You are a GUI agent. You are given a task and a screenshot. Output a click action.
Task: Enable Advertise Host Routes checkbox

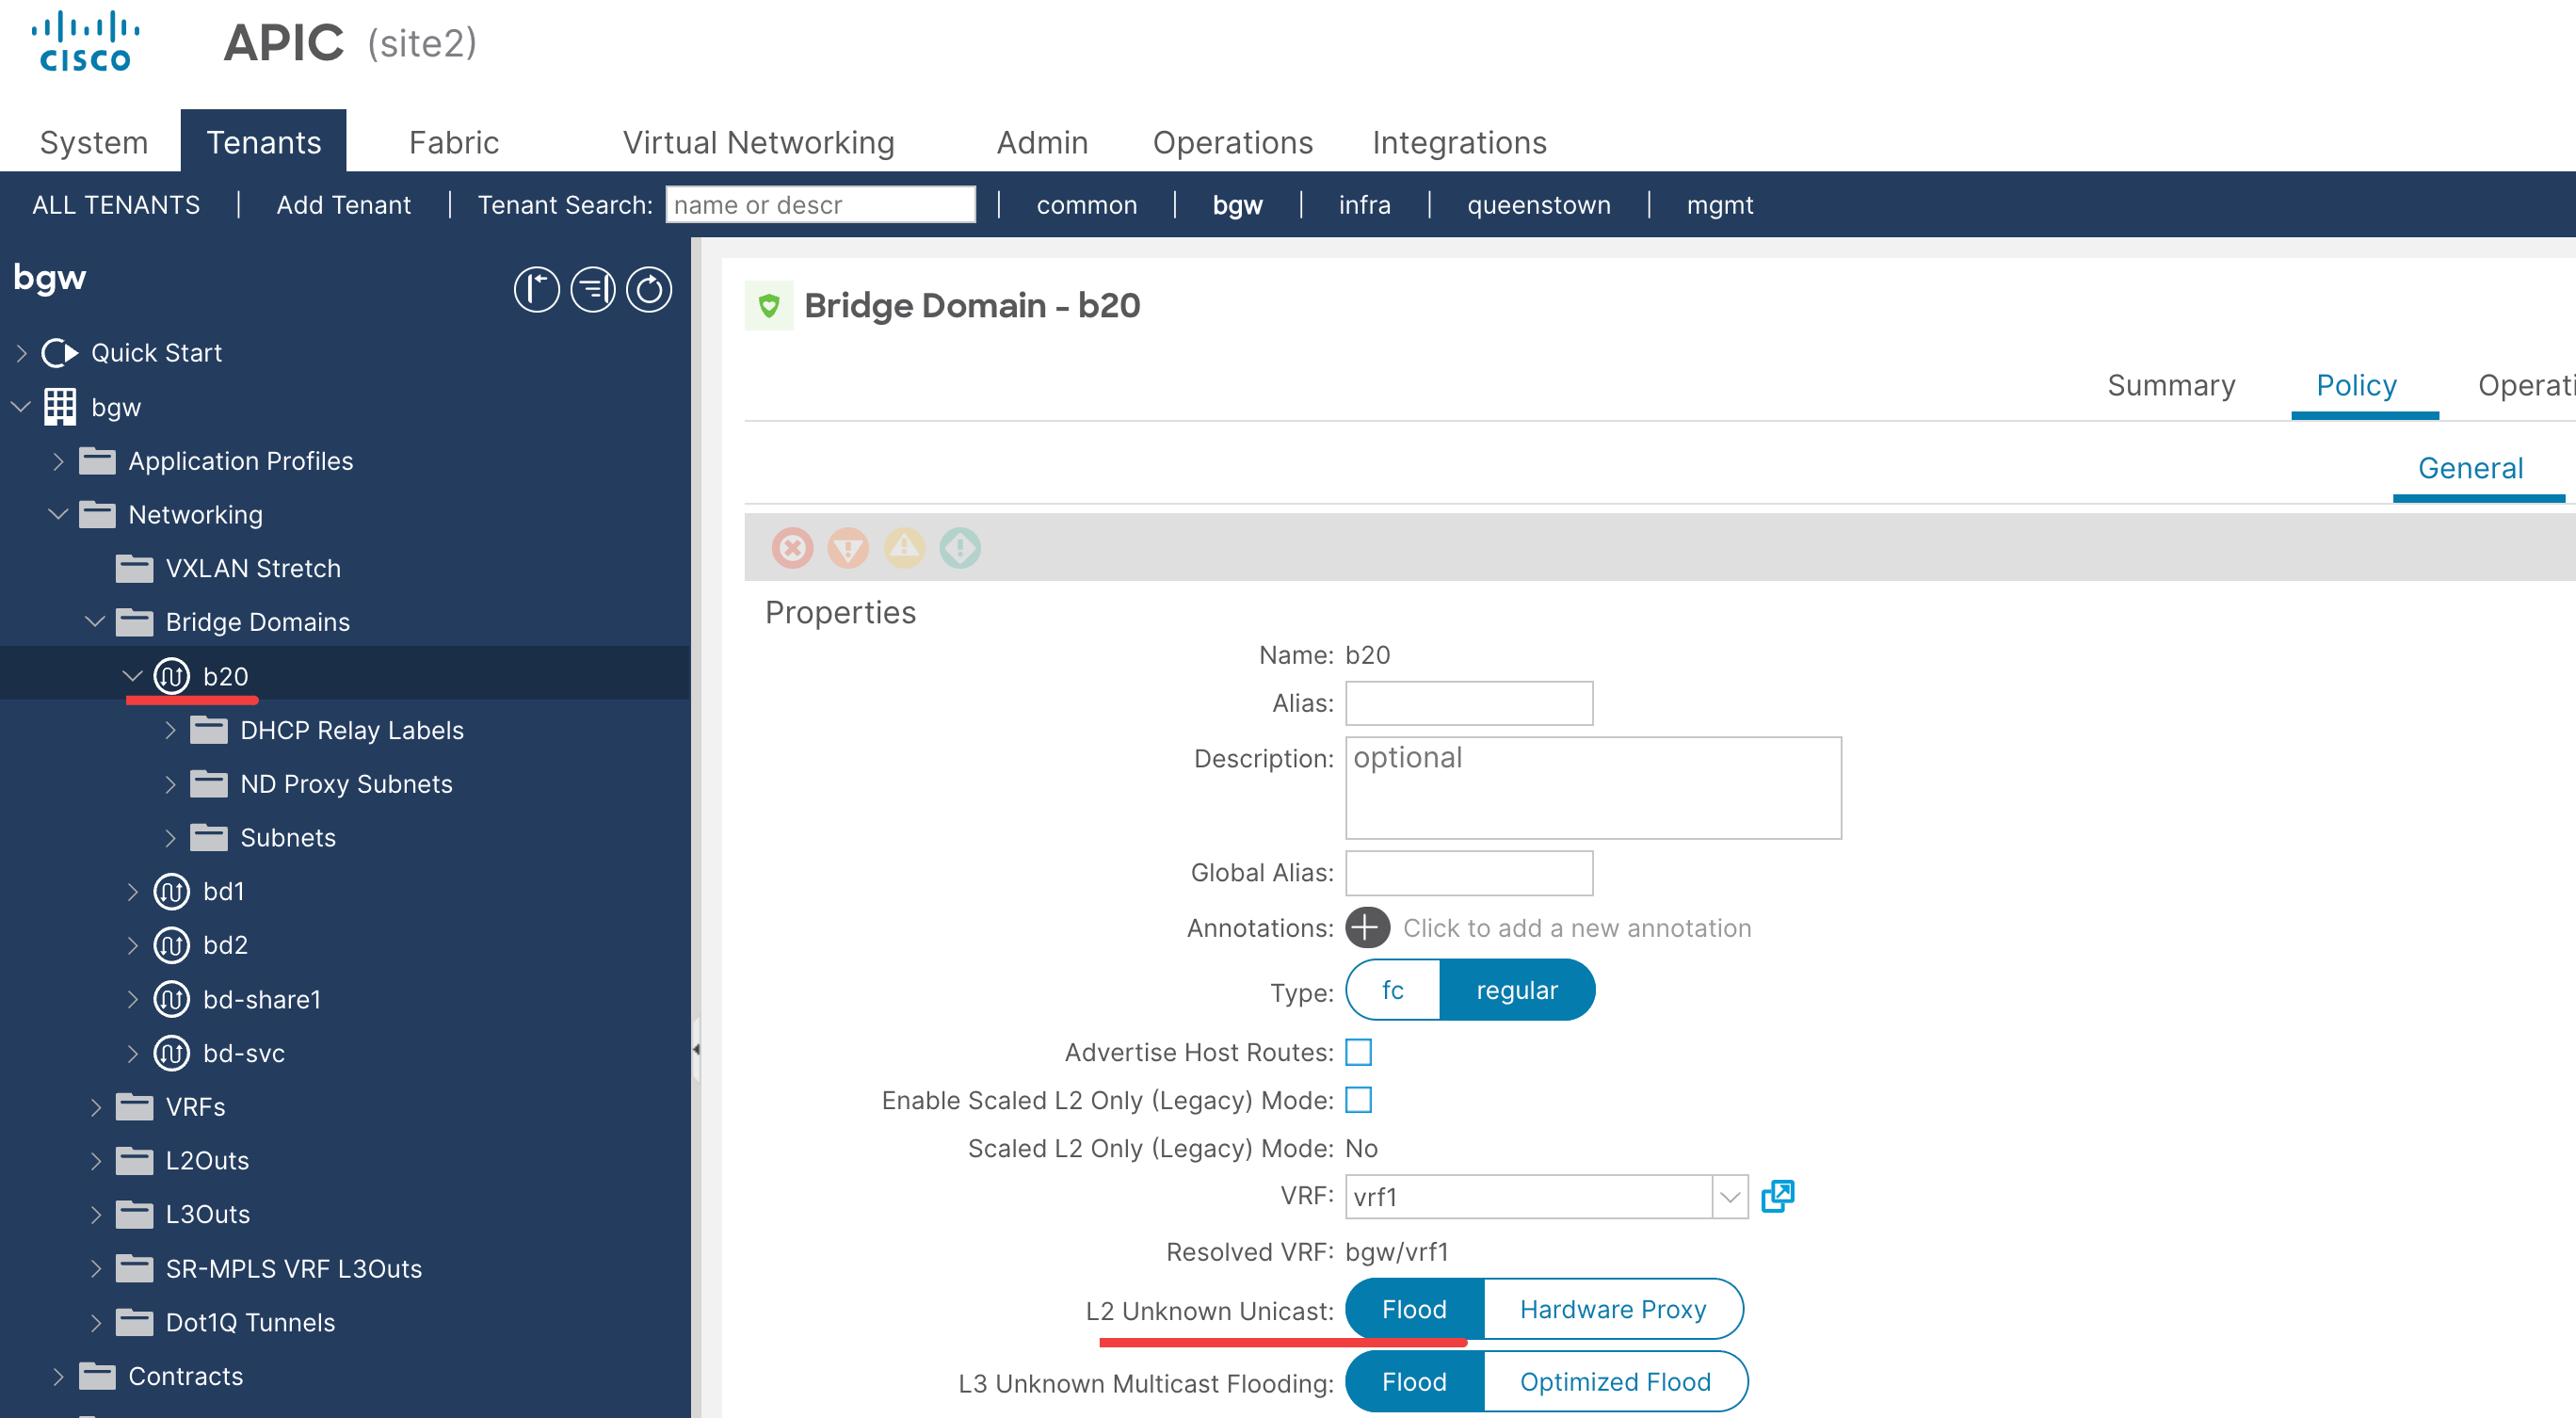[1358, 1052]
